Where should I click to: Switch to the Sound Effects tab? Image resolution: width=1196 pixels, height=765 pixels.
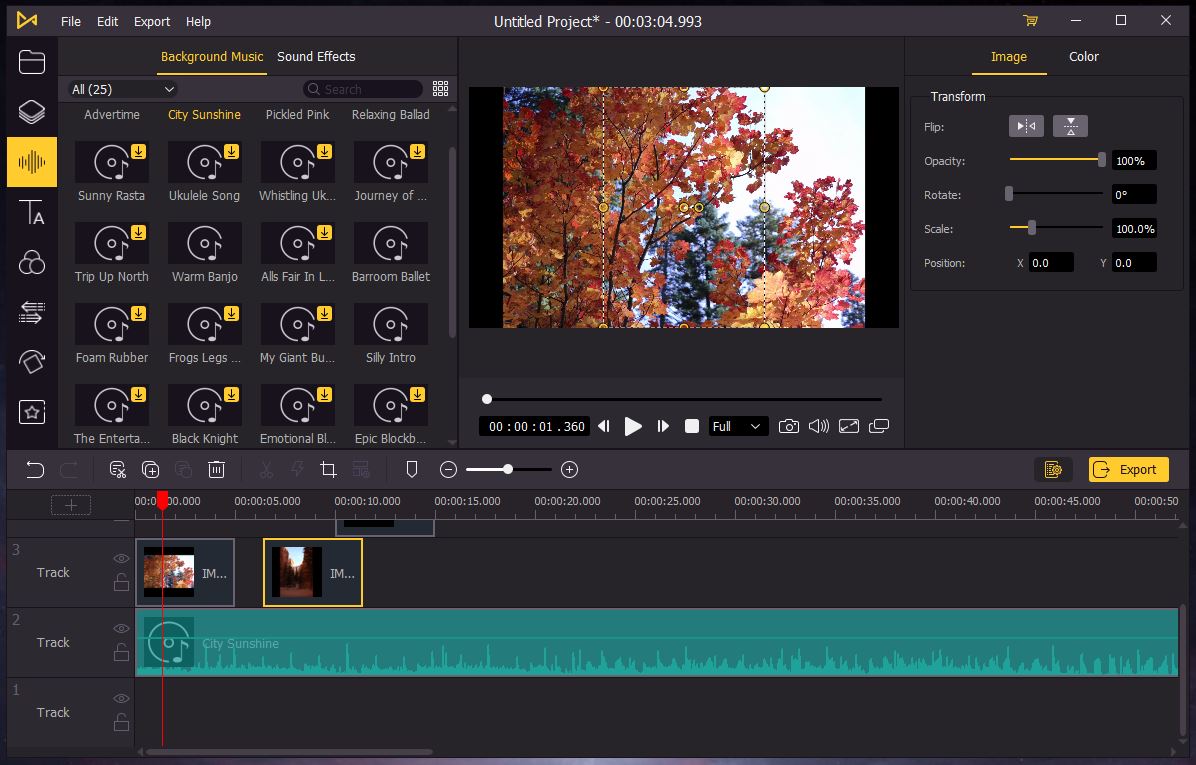tap(316, 57)
